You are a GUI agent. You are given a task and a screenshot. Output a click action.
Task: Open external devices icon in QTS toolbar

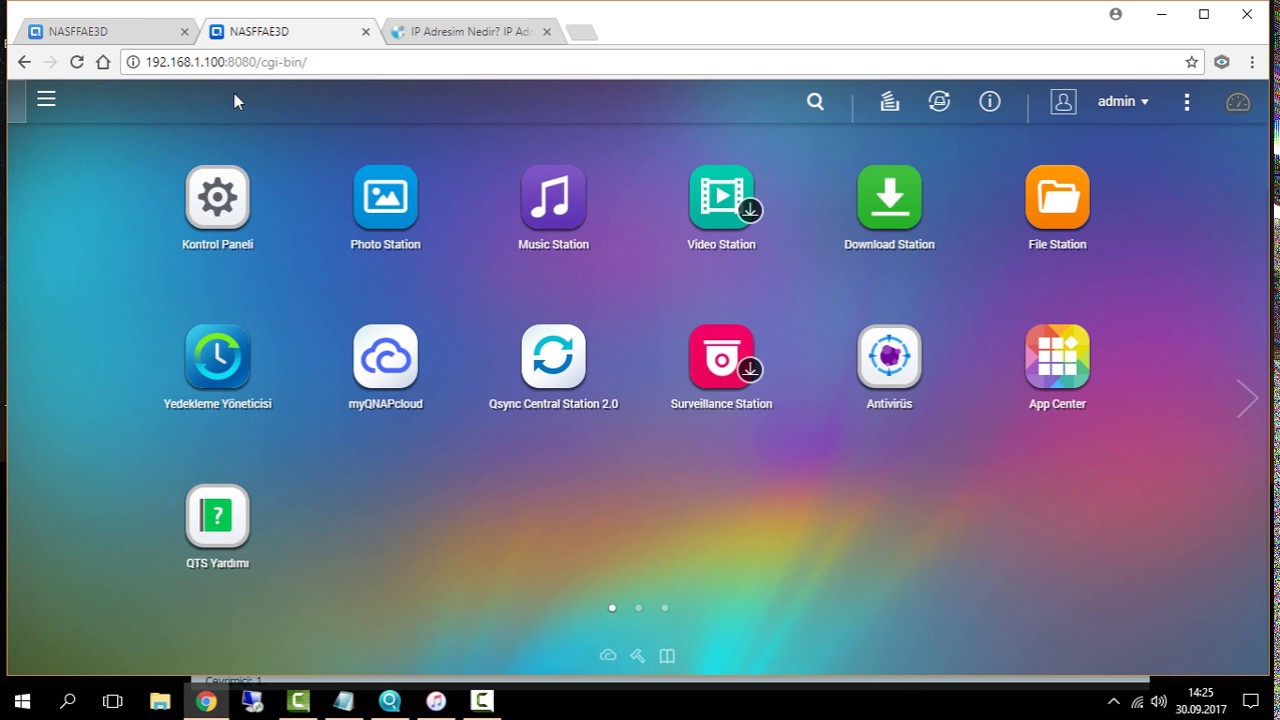(939, 101)
